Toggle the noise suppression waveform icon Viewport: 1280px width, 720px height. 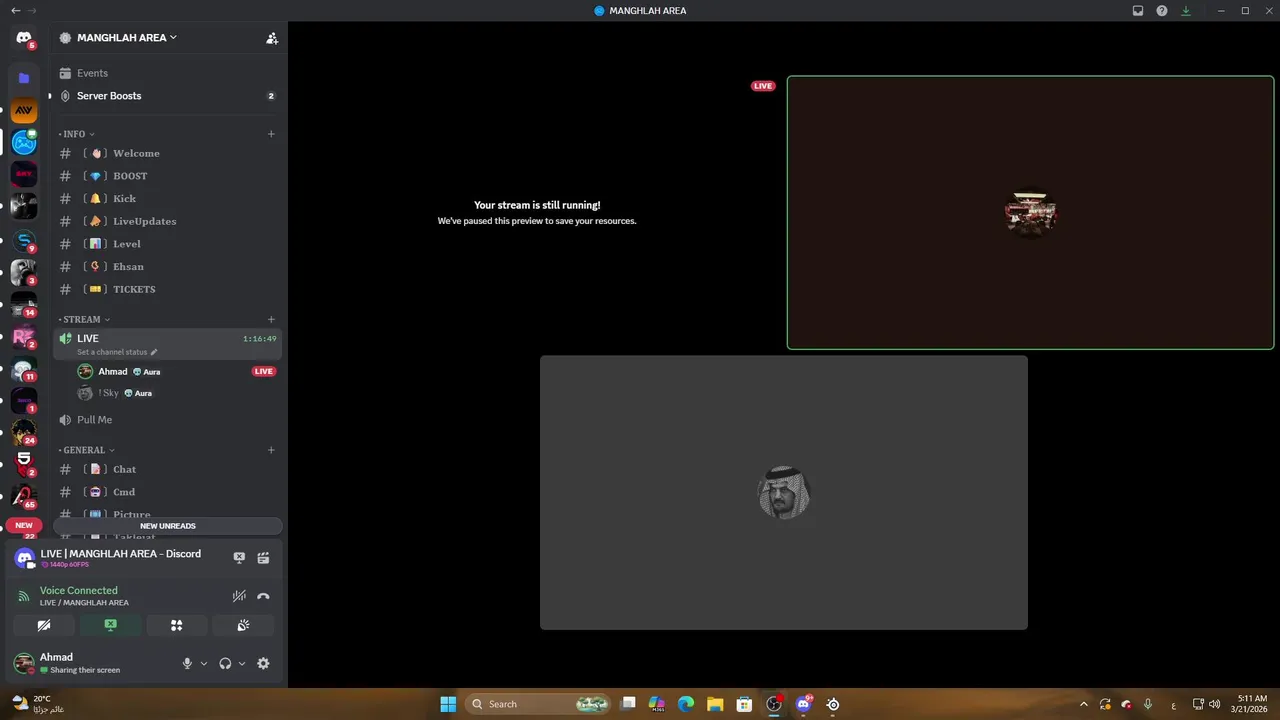[239, 596]
